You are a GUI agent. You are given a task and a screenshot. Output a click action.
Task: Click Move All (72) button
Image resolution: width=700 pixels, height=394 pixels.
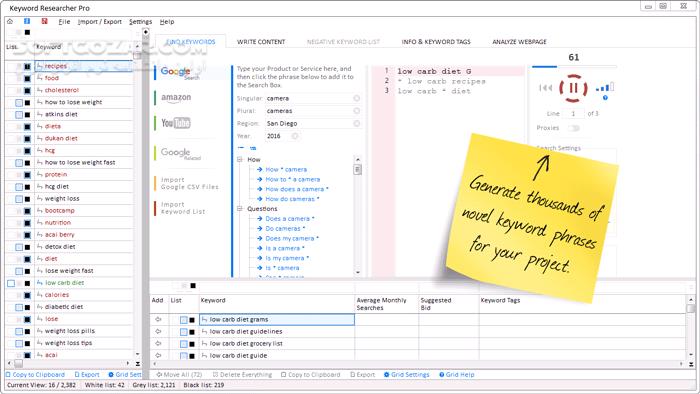[x=179, y=375]
